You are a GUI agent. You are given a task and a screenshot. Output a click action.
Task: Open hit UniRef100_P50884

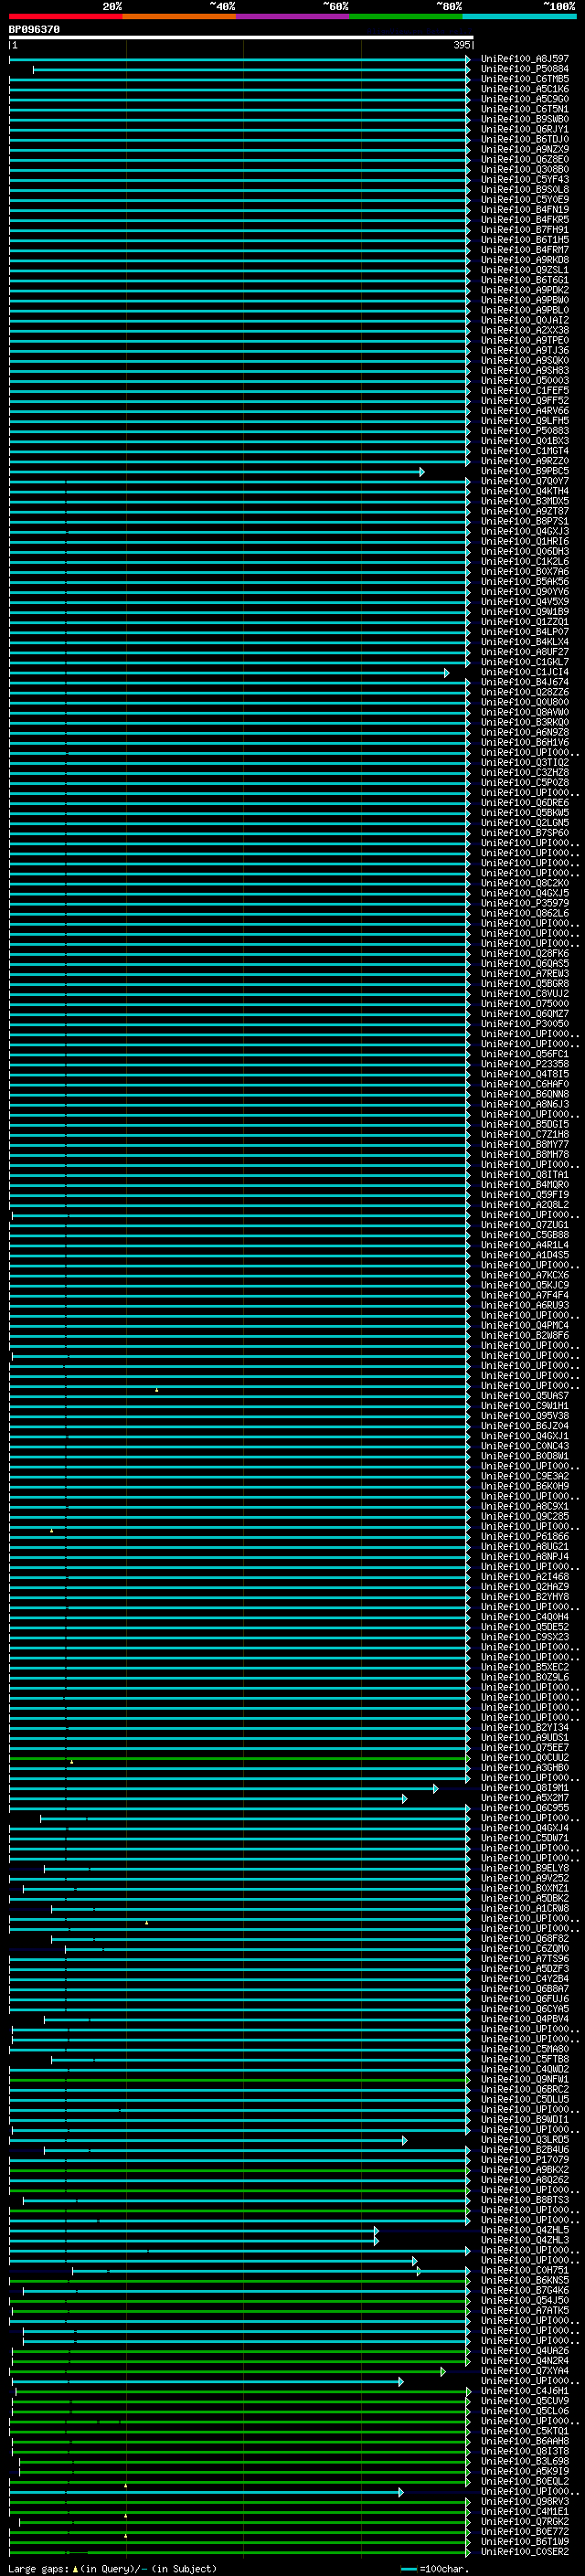[x=525, y=69]
